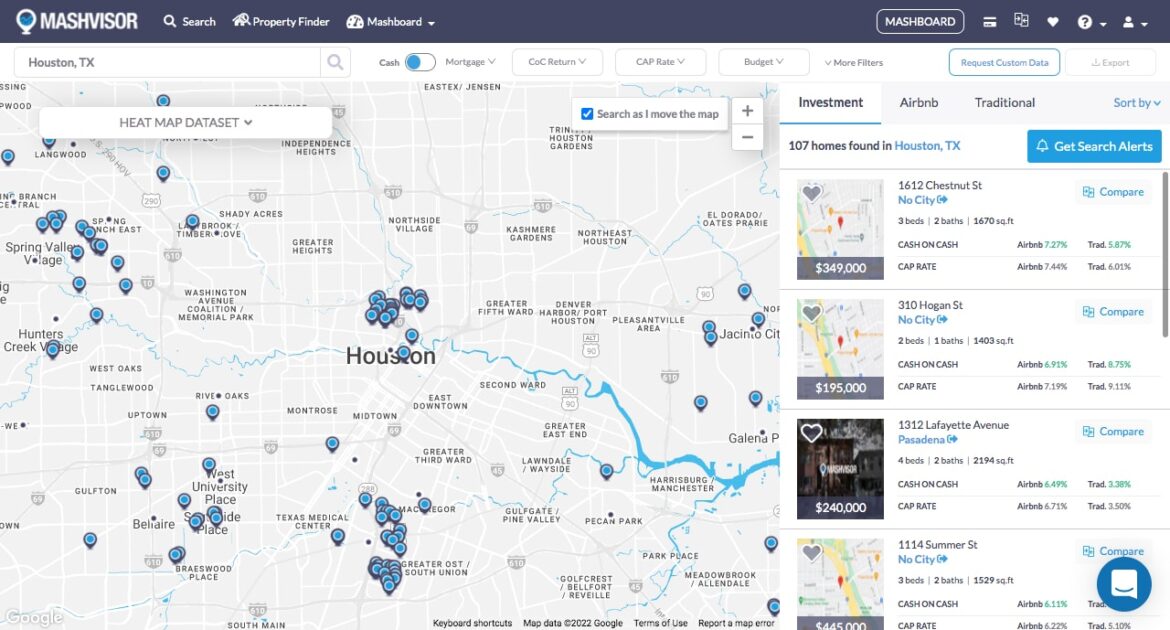
Task: Click the help question mark icon
Action: [1087, 20]
